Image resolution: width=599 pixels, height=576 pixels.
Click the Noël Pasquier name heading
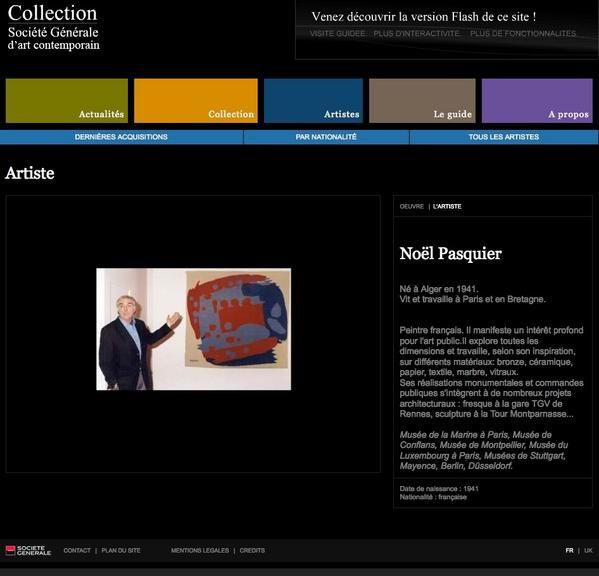451,254
